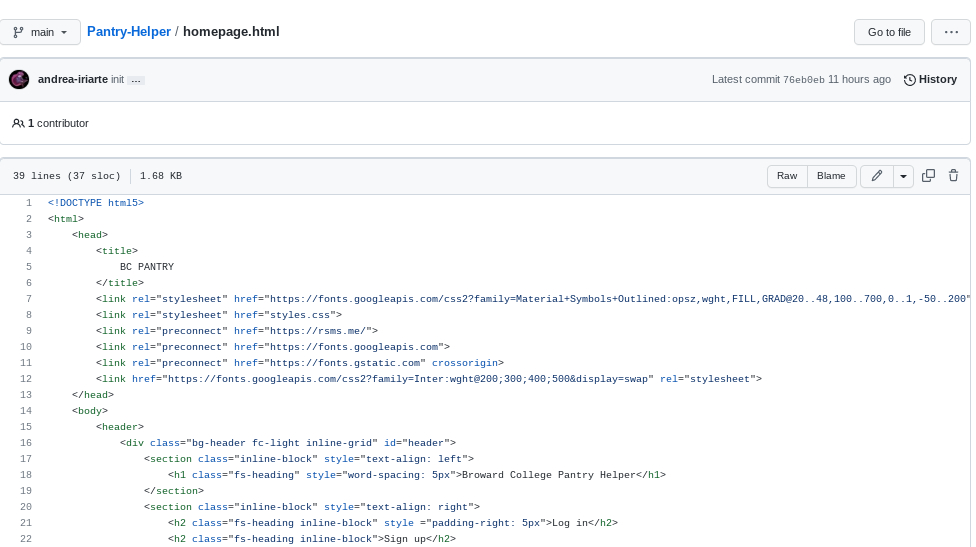Click andrea-iriarte's avatar image
976x547 pixels.
pos(19,80)
